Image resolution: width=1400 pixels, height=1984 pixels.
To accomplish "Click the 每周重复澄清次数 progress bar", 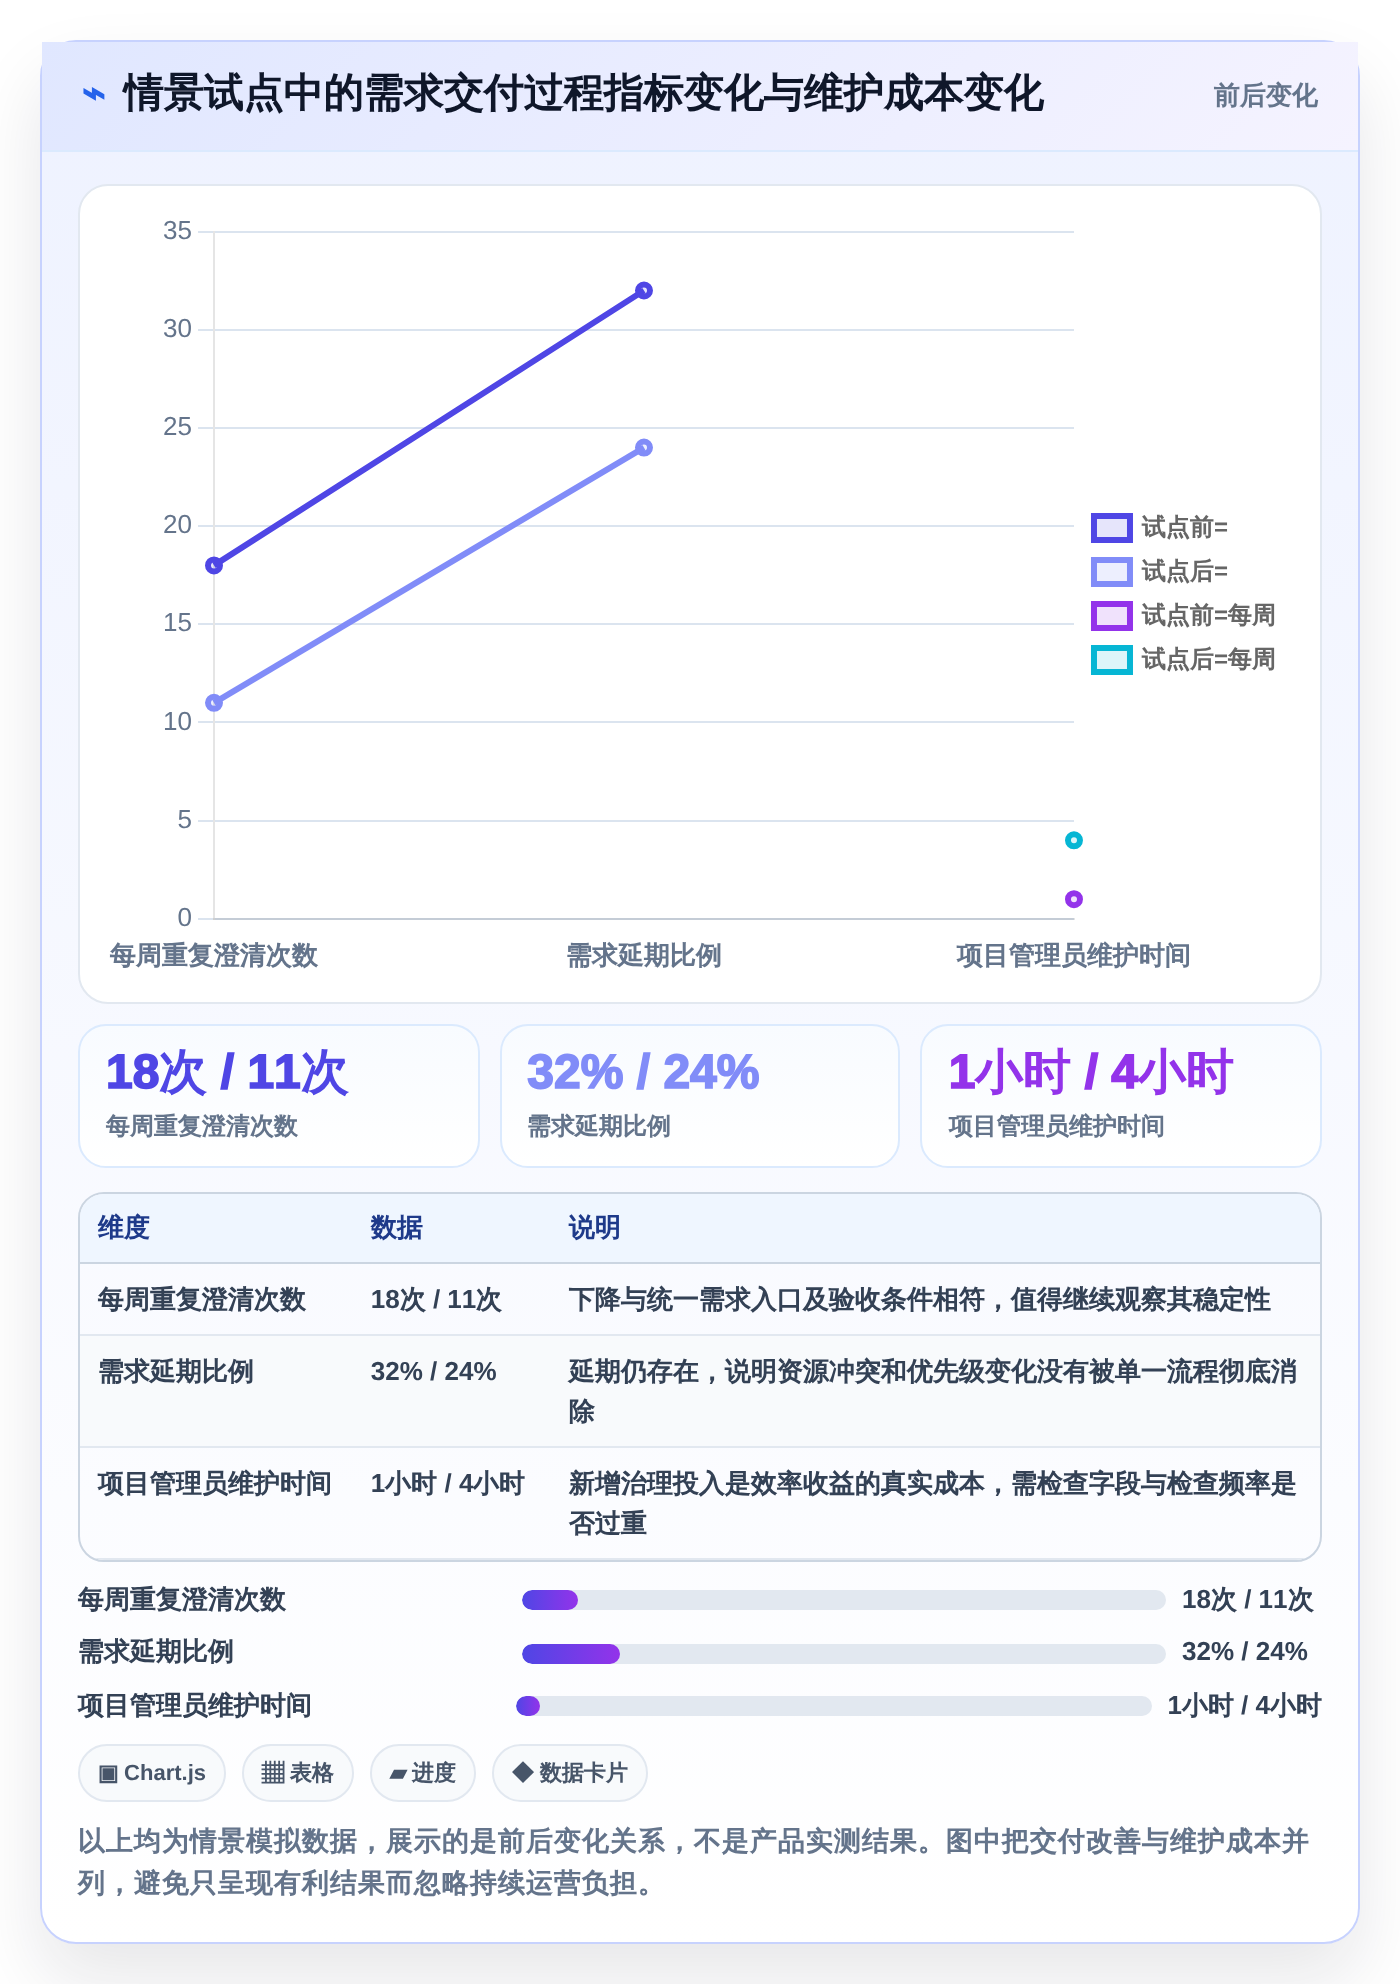I will pos(844,1600).
